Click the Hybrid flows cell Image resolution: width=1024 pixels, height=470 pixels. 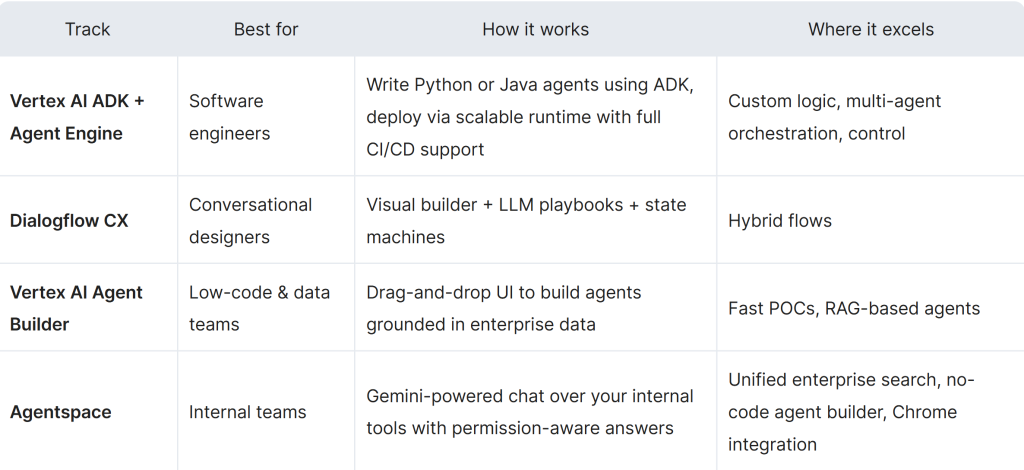(871, 221)
